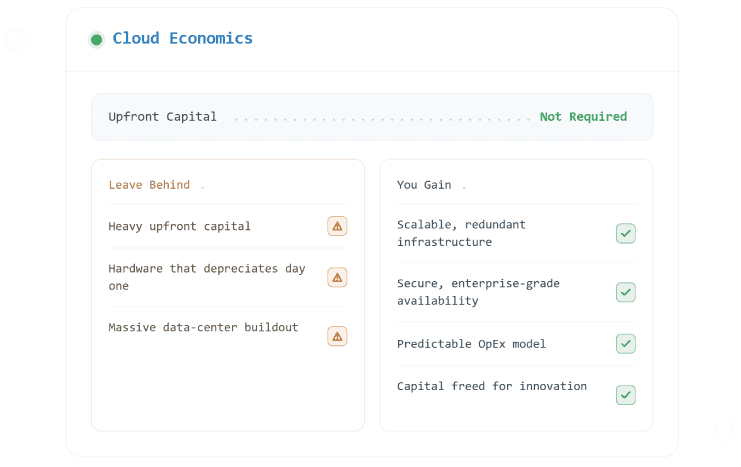This screenshot has height=467, width=741.
Task: Select the You Gain heading
Action: pos(424,185)
